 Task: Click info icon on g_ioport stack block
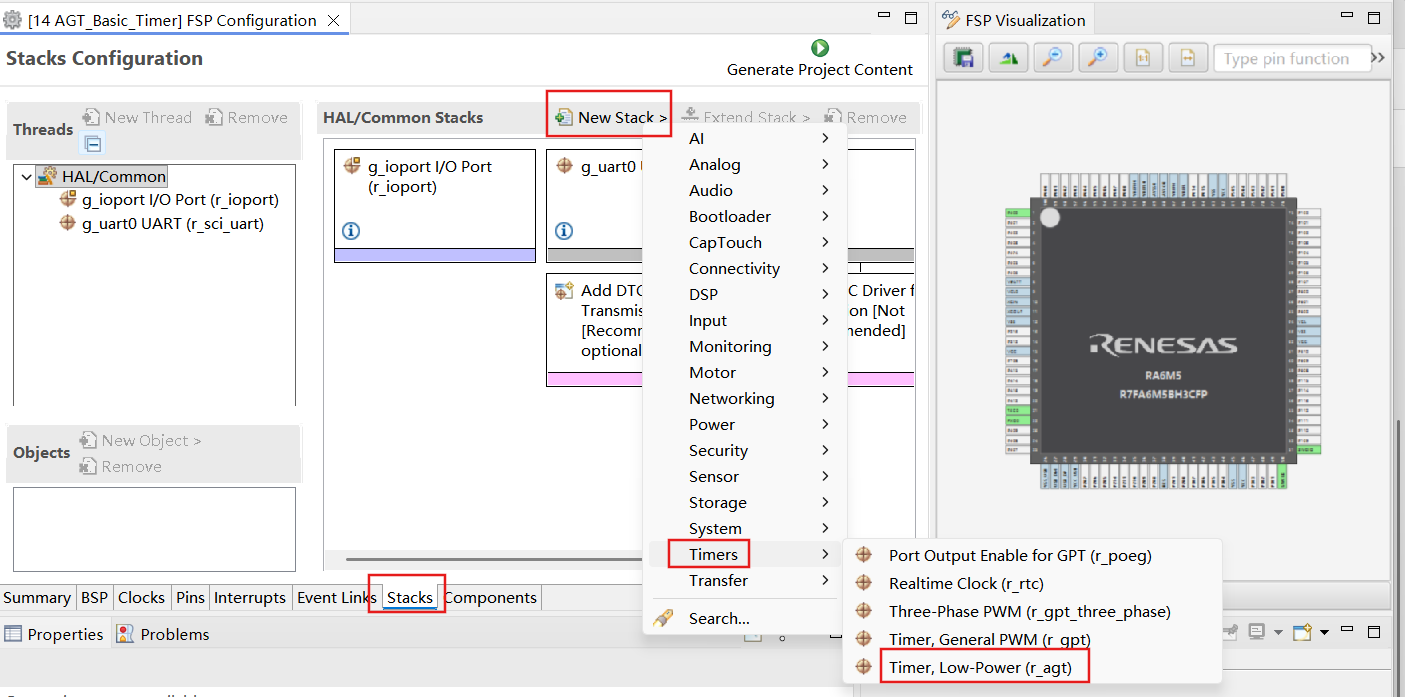[x=351, y=231]
